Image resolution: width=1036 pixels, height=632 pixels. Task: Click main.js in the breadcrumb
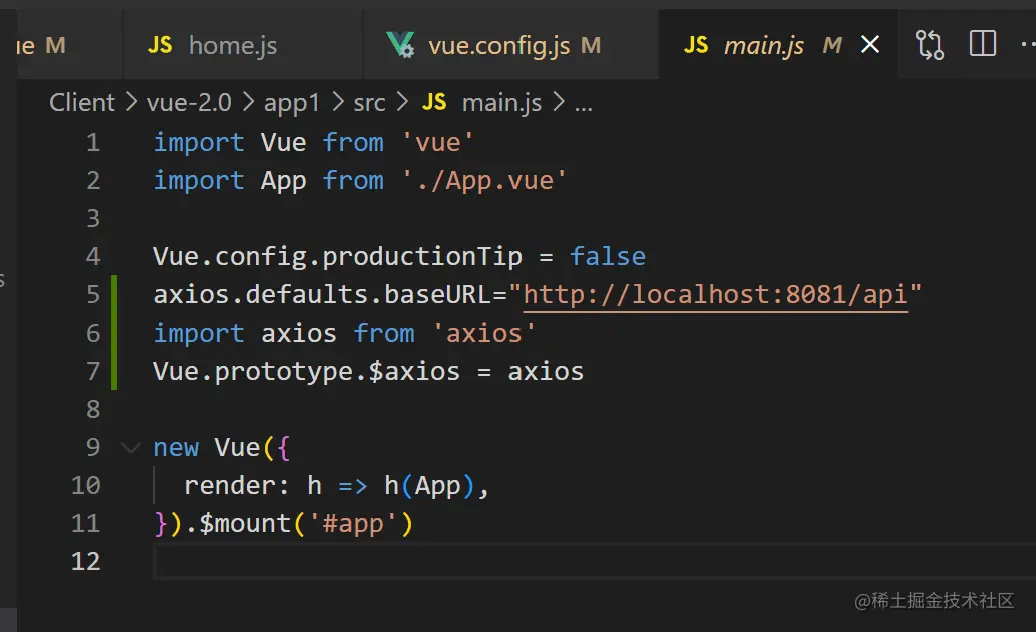(501, 102)
